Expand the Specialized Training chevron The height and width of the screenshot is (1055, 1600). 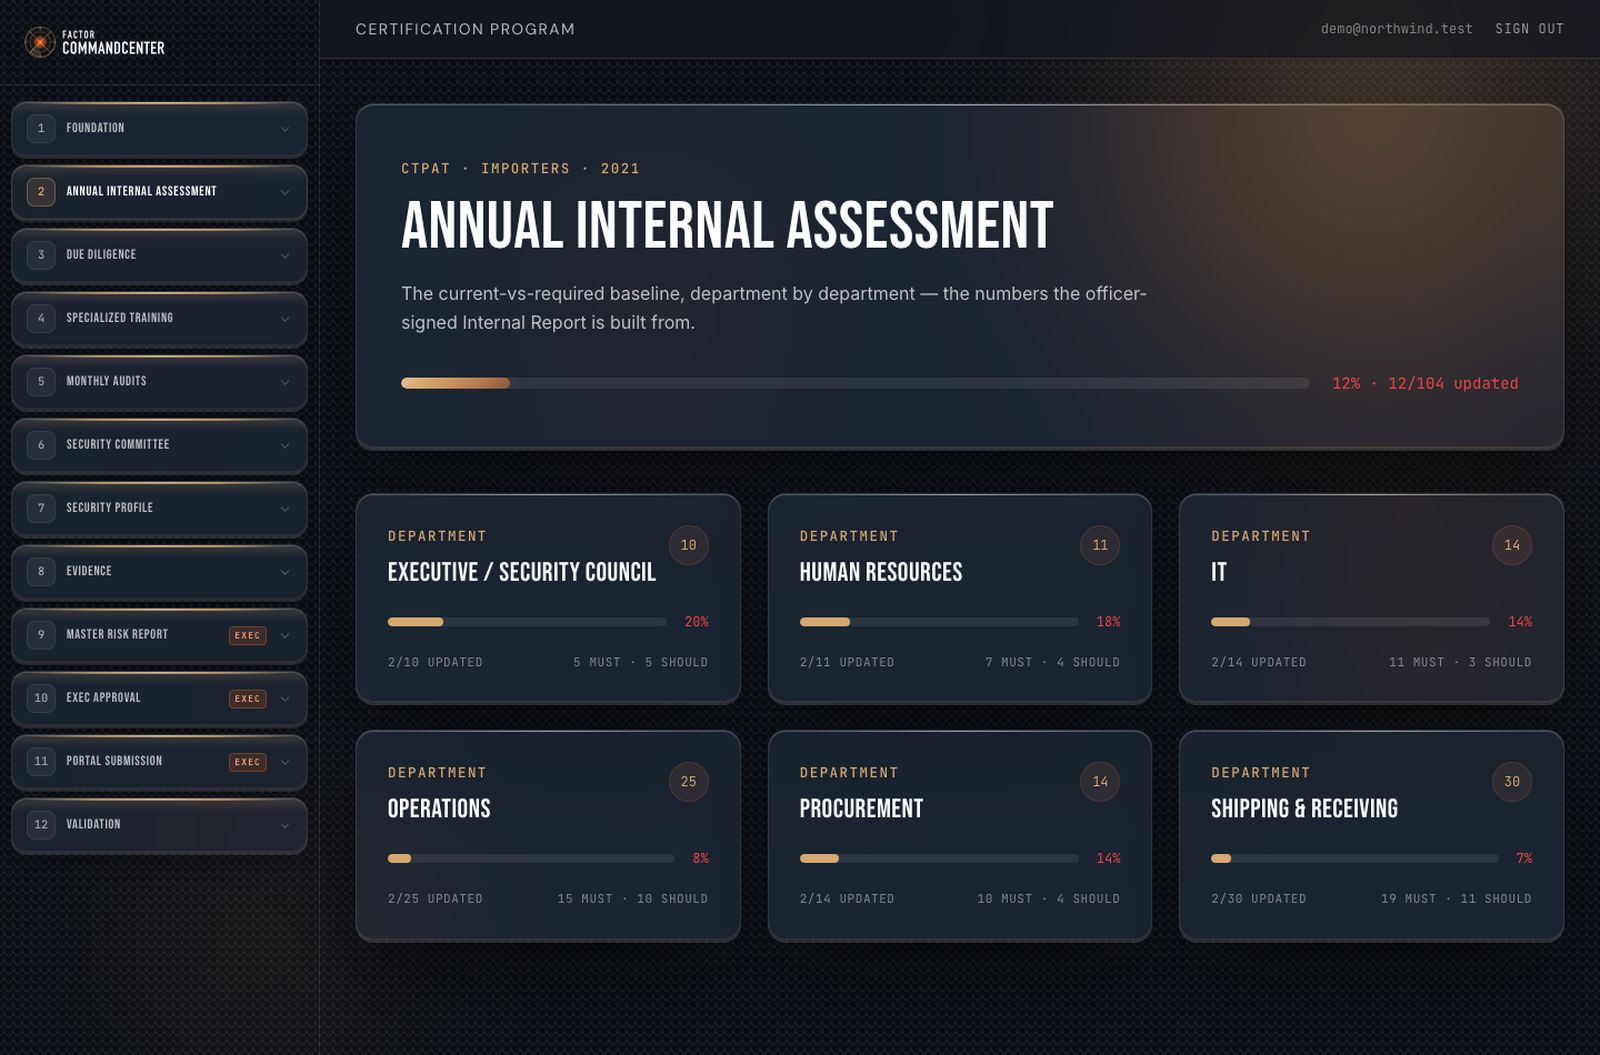tap(285, 319)
